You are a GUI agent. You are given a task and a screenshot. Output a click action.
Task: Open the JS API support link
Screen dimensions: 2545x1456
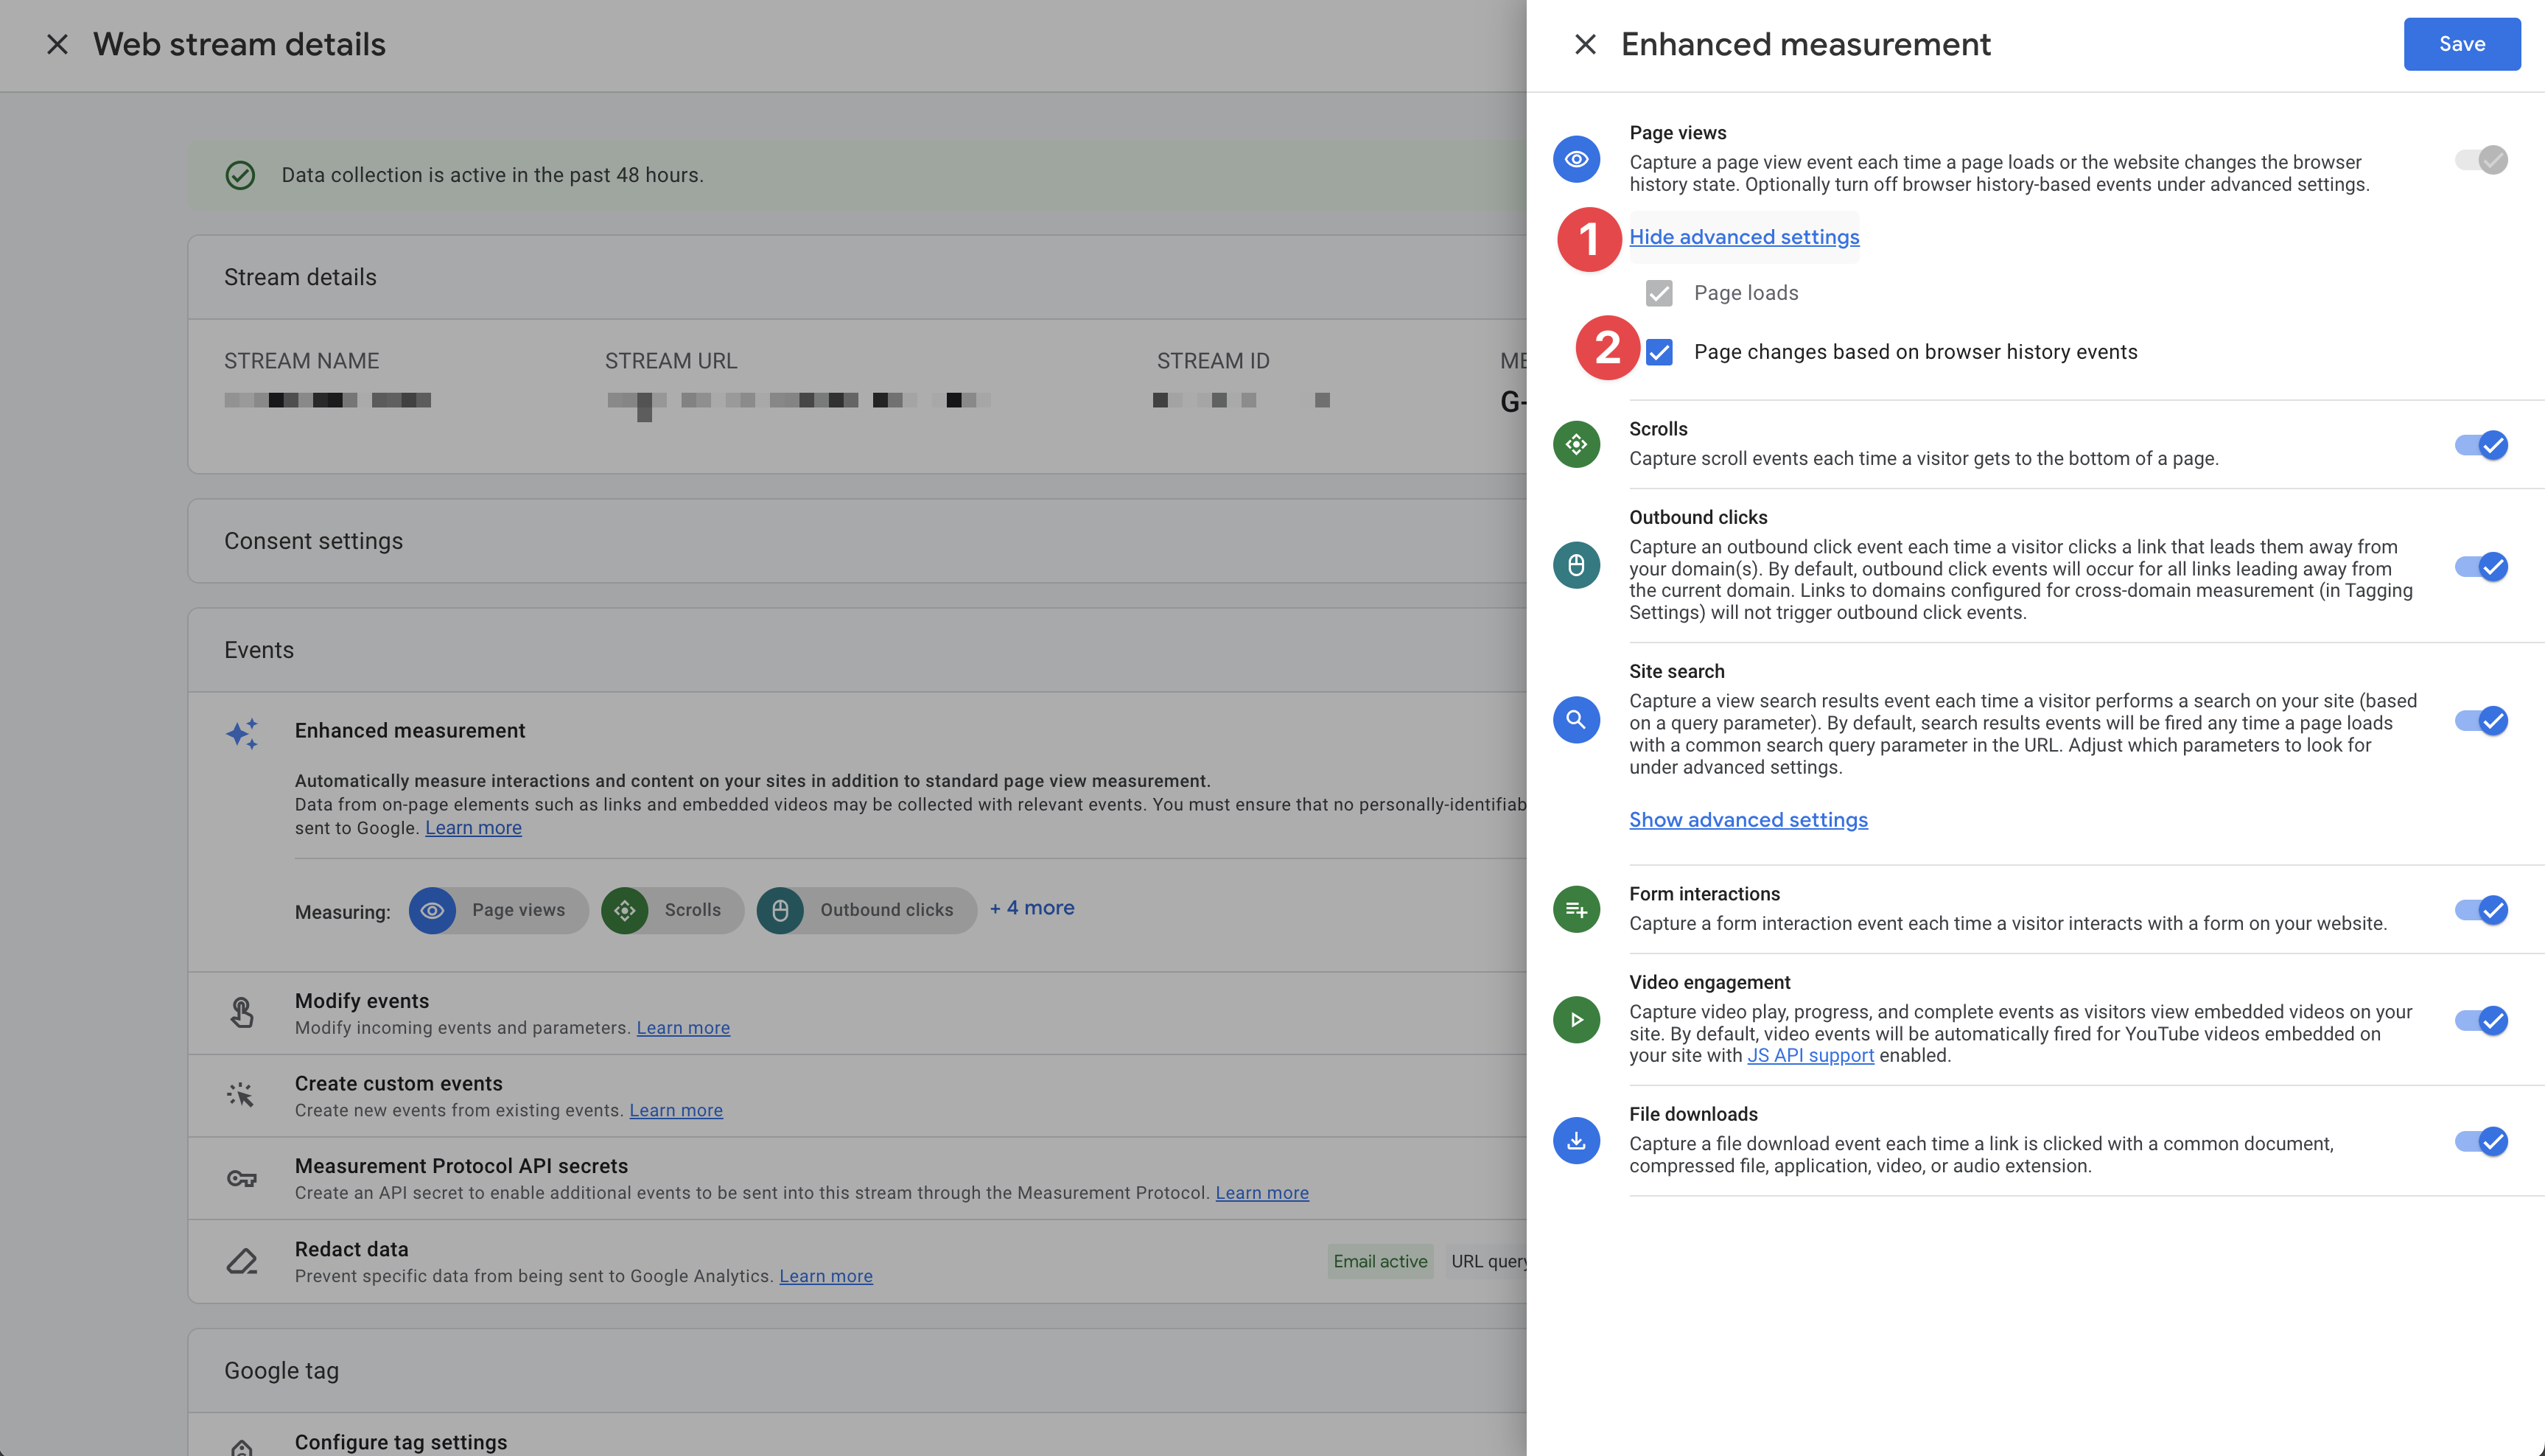tap(1810, 1056)
